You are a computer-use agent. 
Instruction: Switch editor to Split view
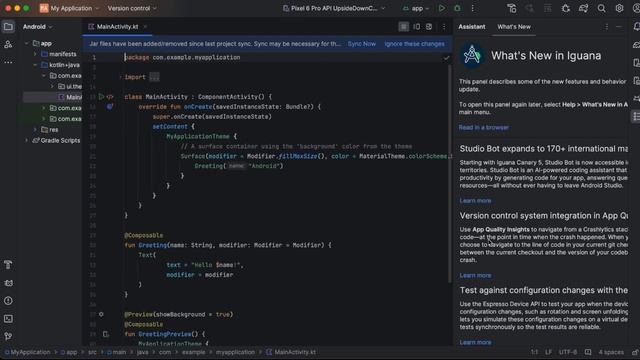point(416,27)
